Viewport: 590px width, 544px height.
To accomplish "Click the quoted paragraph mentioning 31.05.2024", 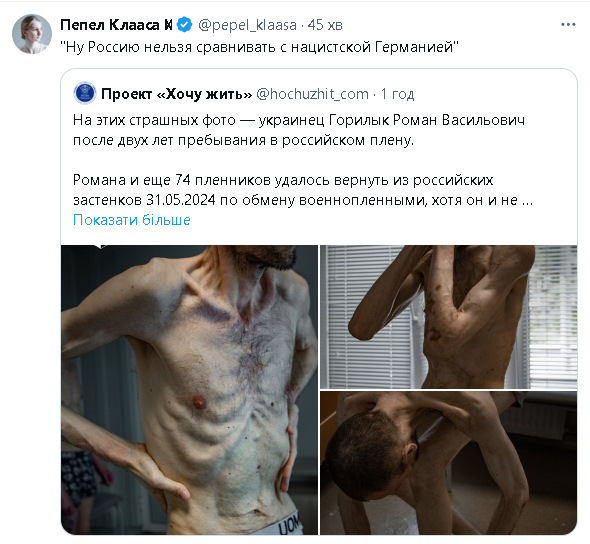I will [x=303, y=190].
